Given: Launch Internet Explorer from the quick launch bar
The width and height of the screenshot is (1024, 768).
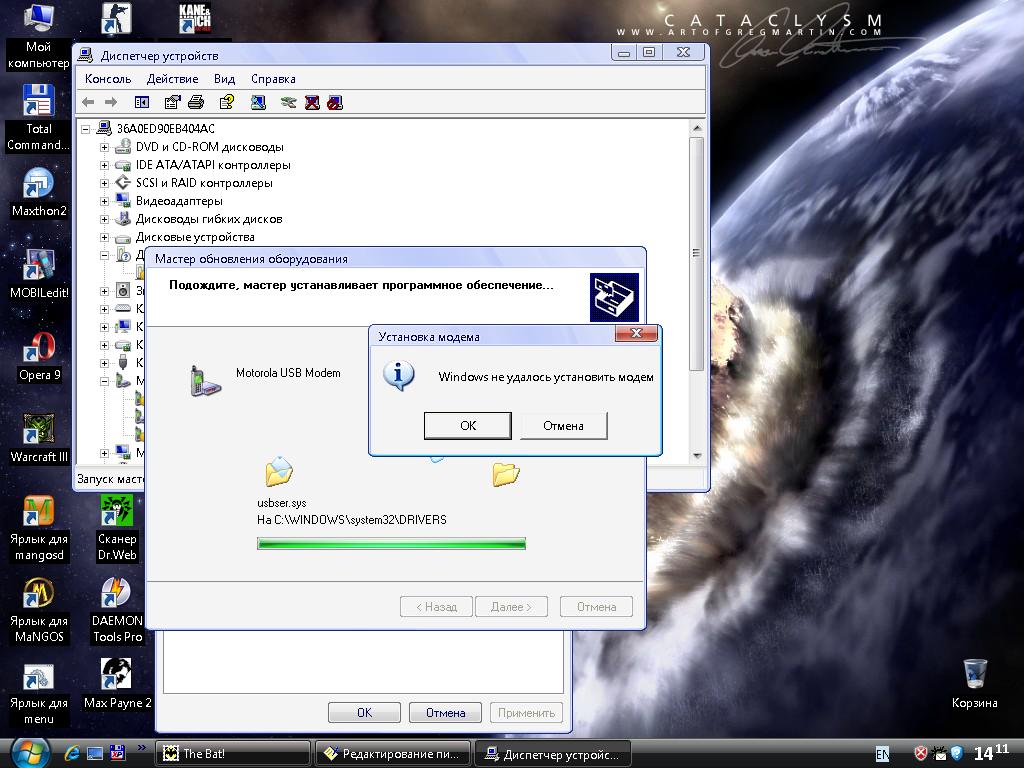Looking at the screenshot, I should [x=71, y=753].
